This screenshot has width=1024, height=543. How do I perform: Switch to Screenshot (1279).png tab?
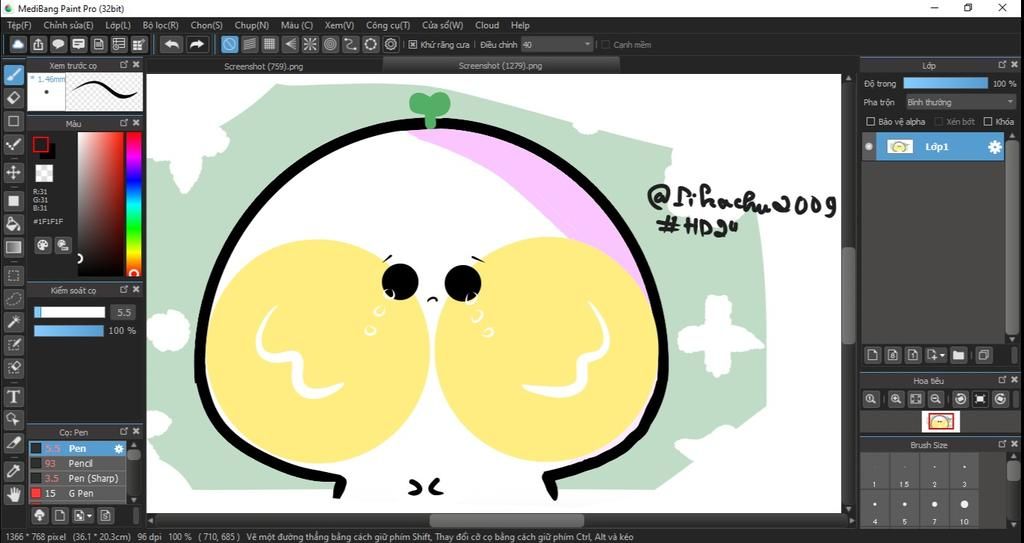pos(500,66)
